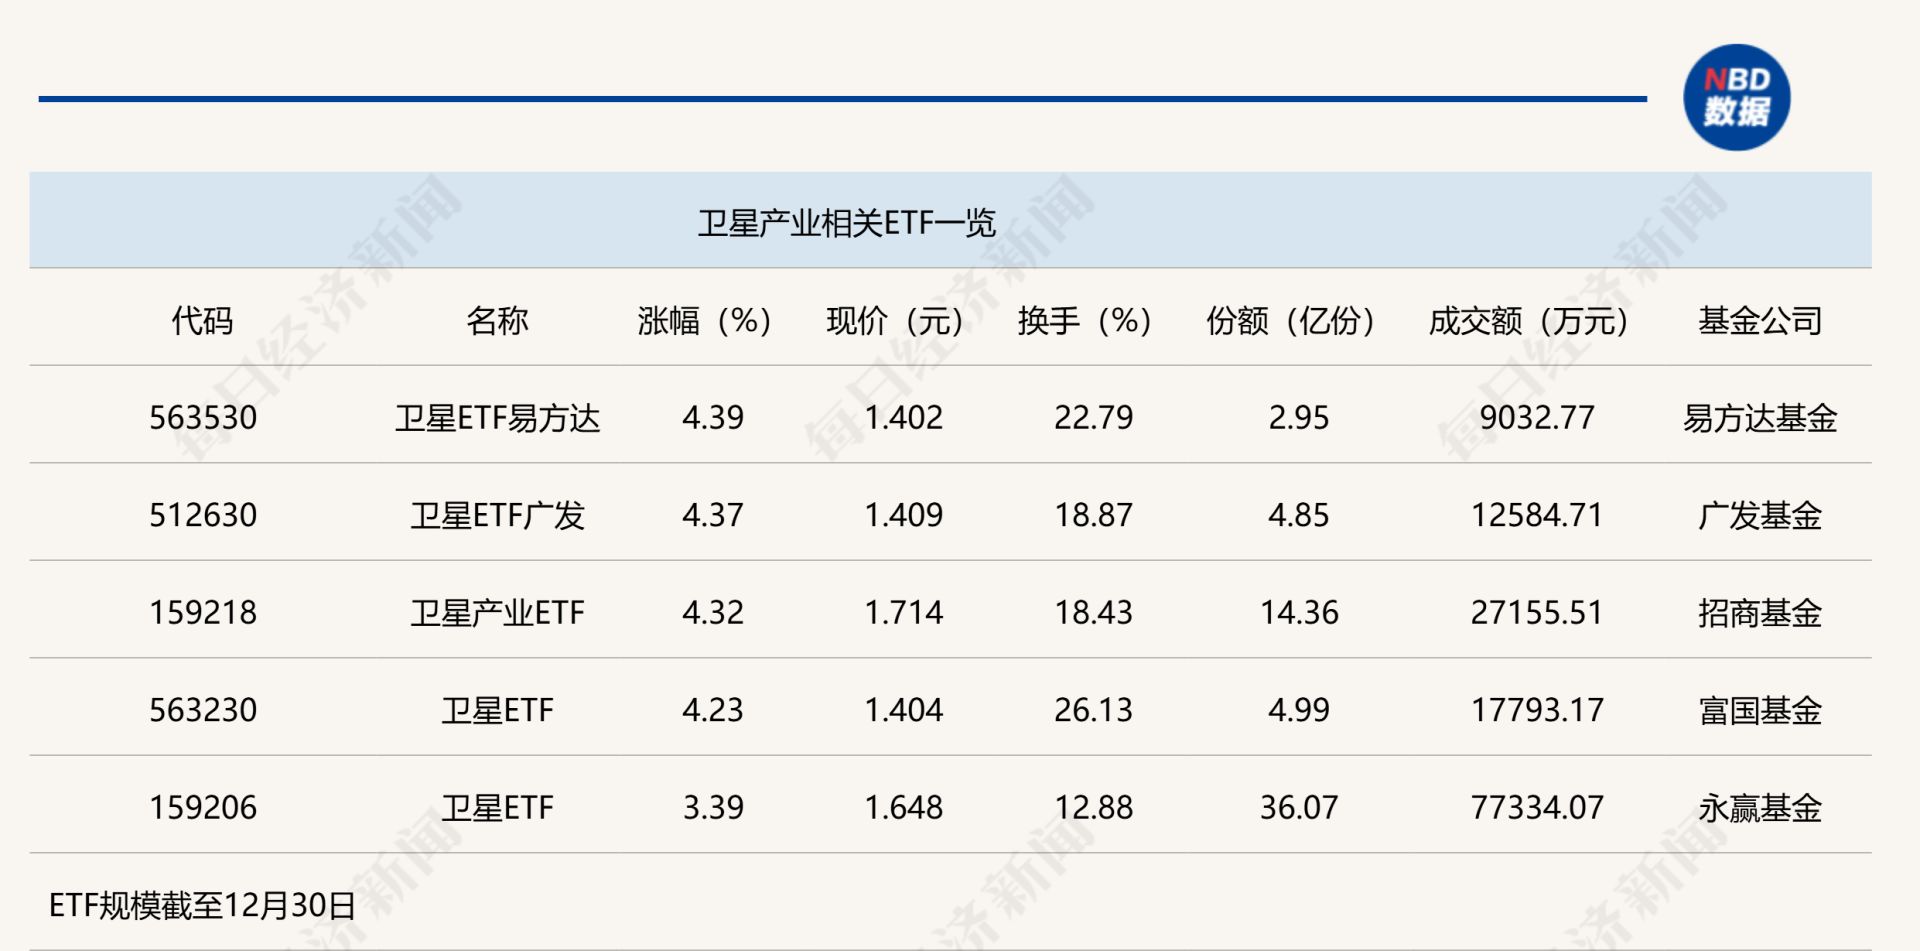
Task: Select the 永赢基金 company cell
Action: pyautogui.click(x=1760, y=807)
